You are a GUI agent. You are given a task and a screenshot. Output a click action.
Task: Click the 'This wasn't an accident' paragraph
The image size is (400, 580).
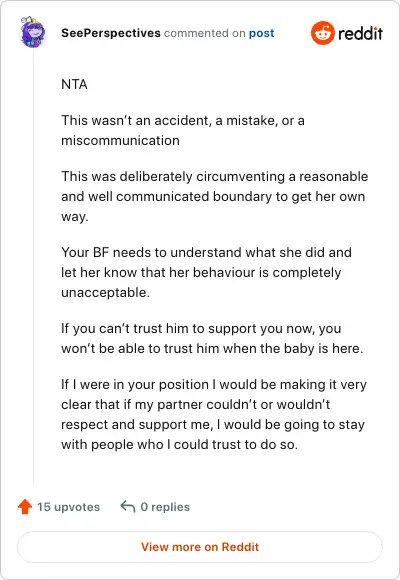click(x=183, y=130)
